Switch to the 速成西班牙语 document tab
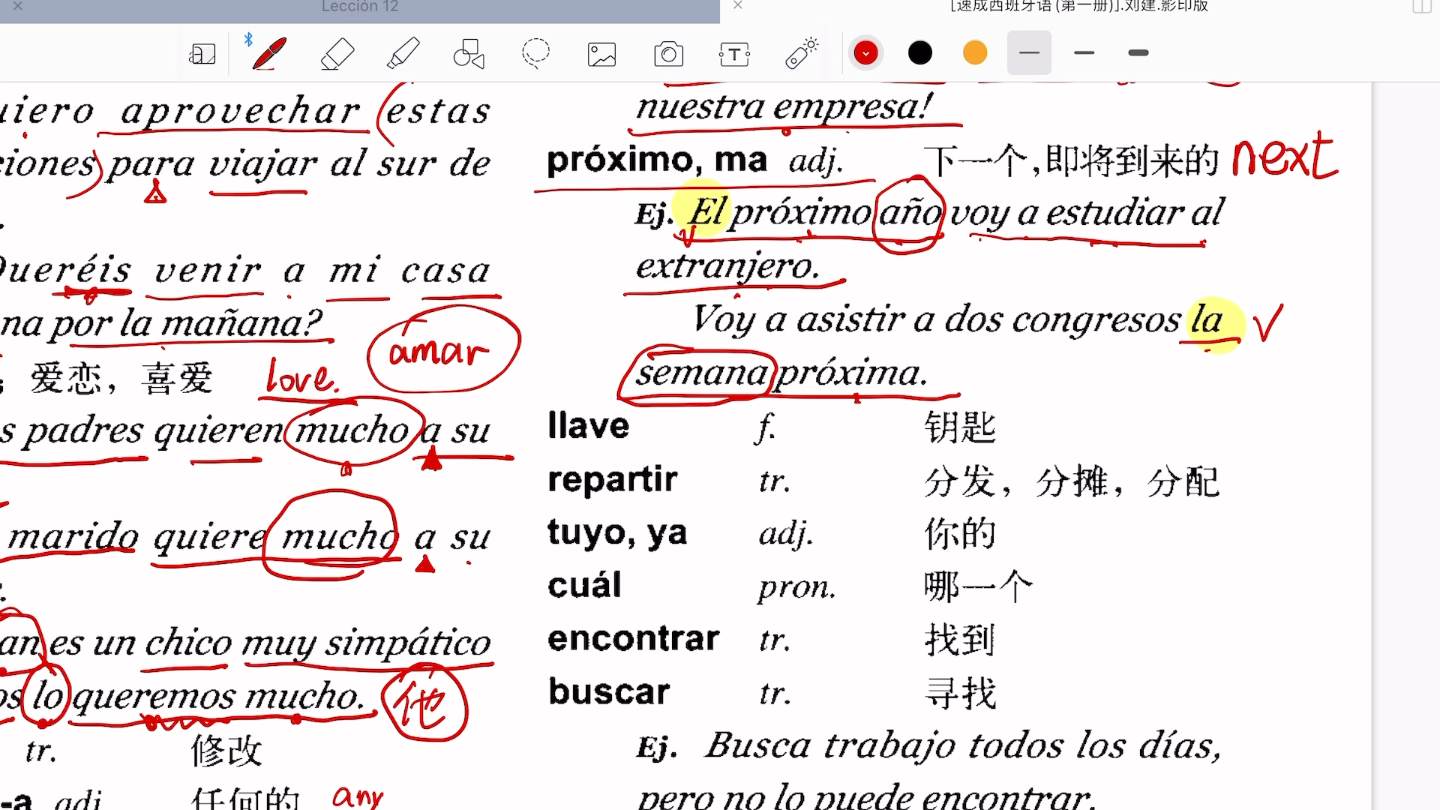The width and height of the screenshot is (1440, 810). (1079, 6)
